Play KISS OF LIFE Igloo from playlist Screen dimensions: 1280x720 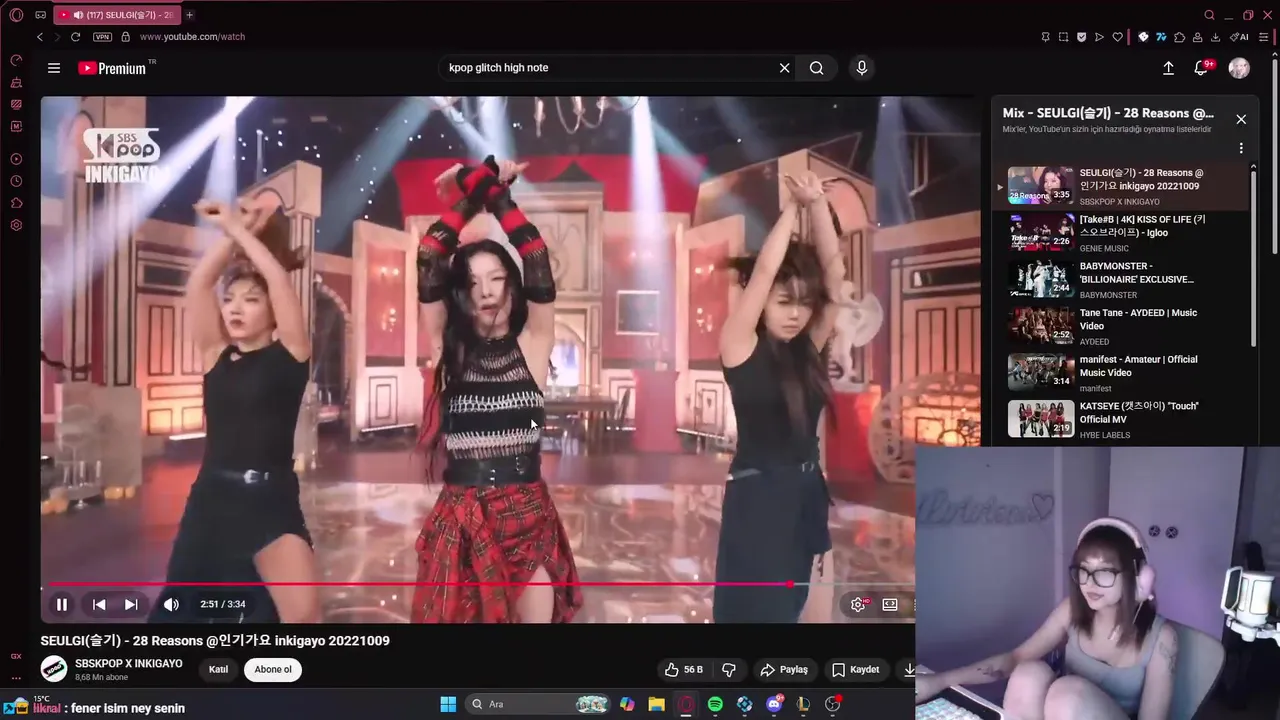coord(1120,233)
